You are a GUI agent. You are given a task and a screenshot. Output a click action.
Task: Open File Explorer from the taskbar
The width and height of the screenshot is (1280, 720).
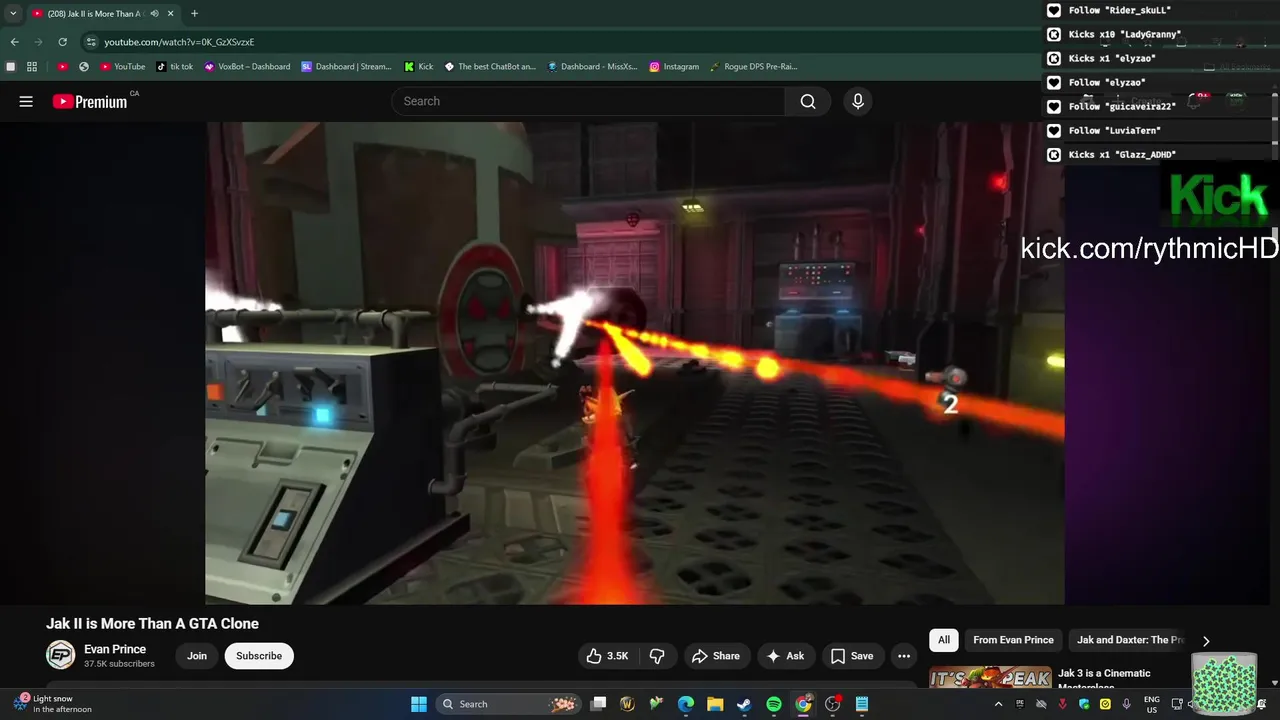pos(715,704)
